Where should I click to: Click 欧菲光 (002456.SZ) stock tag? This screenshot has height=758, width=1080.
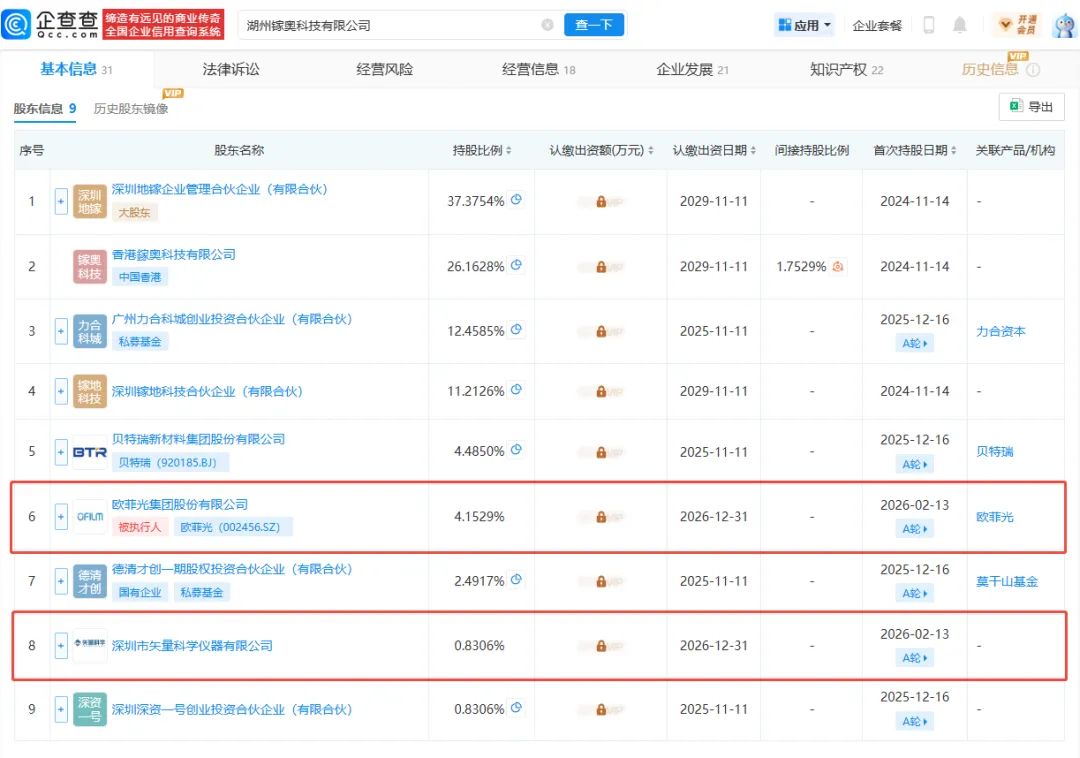click(233, 527)
